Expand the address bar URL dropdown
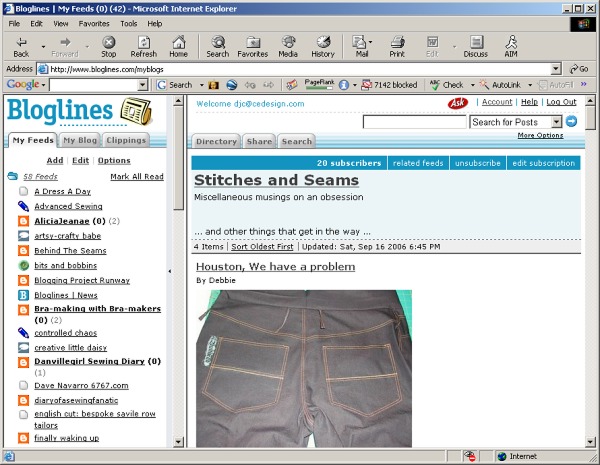 [x=556, y=69]
